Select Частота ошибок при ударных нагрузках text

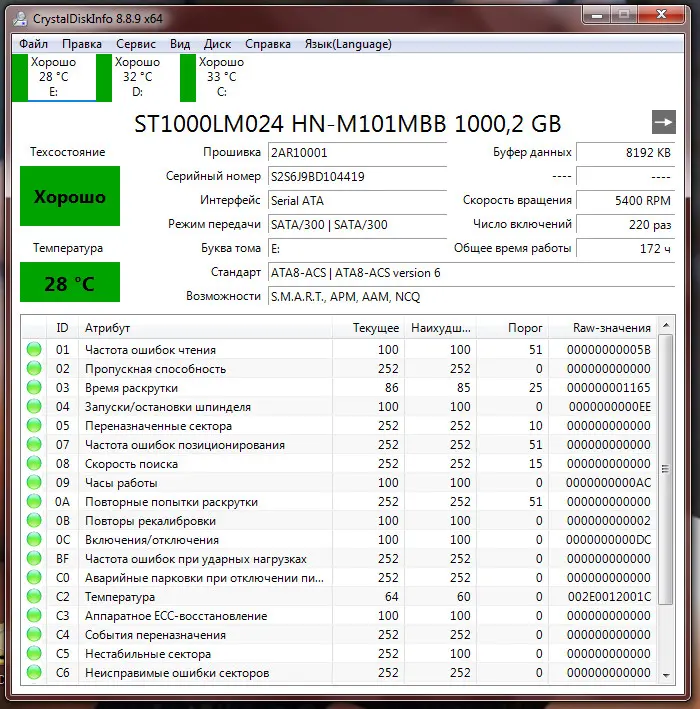click(x=196, y=559)
